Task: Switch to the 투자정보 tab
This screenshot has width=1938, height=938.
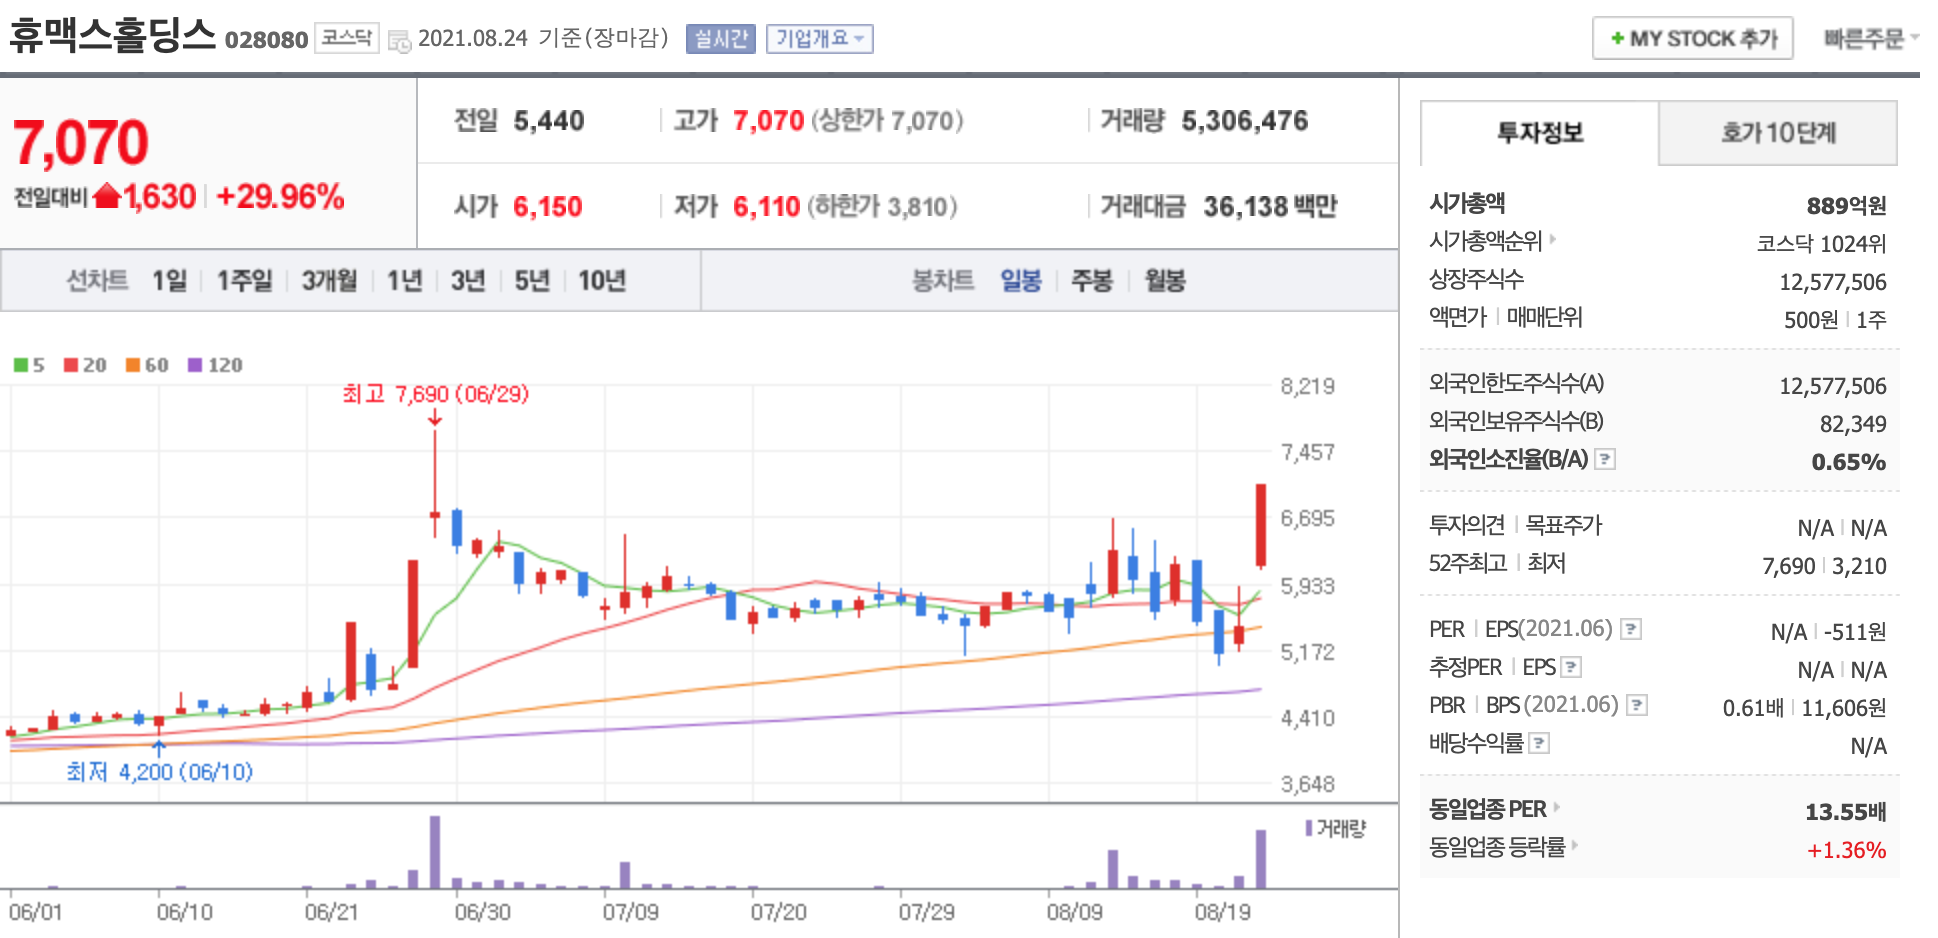Action: tap(1540, 133)
